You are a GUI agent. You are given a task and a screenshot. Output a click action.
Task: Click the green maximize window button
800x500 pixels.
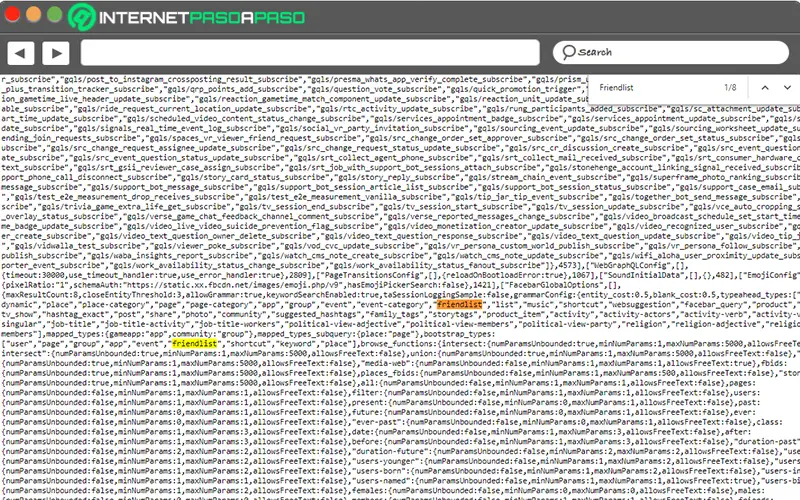coord(54,14)
